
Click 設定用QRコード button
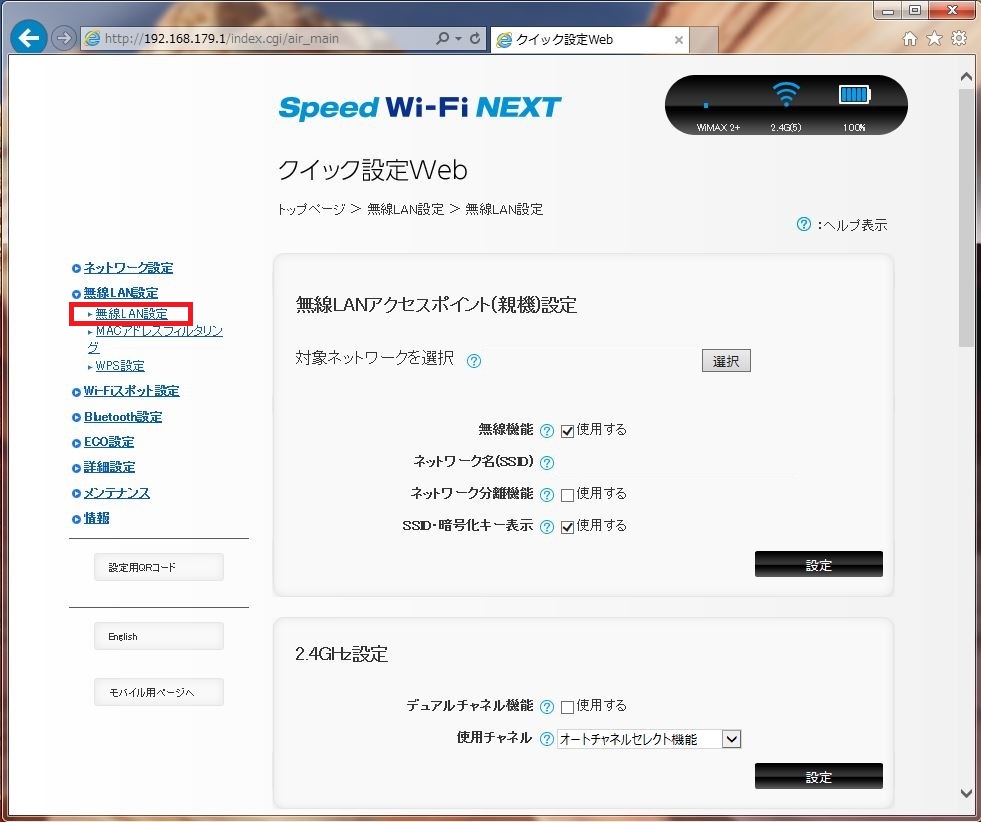click(159, 567)
